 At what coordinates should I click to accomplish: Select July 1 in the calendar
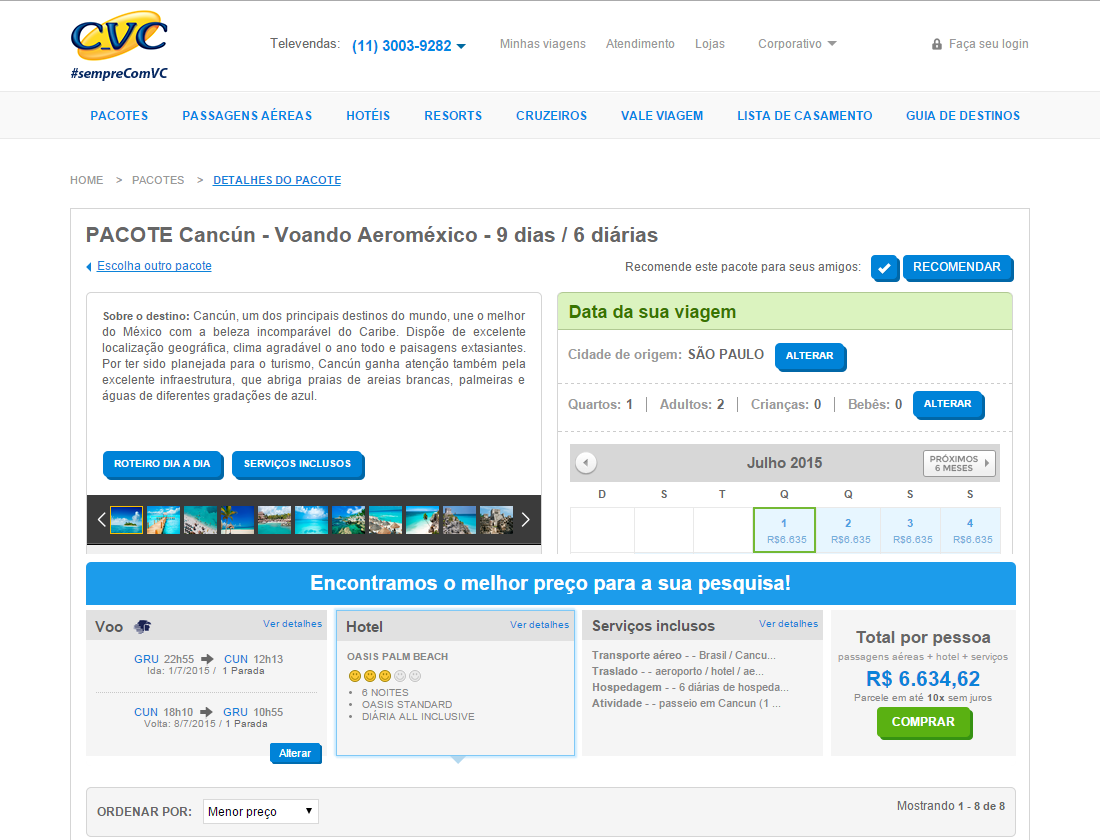click(x=784, y=530)
